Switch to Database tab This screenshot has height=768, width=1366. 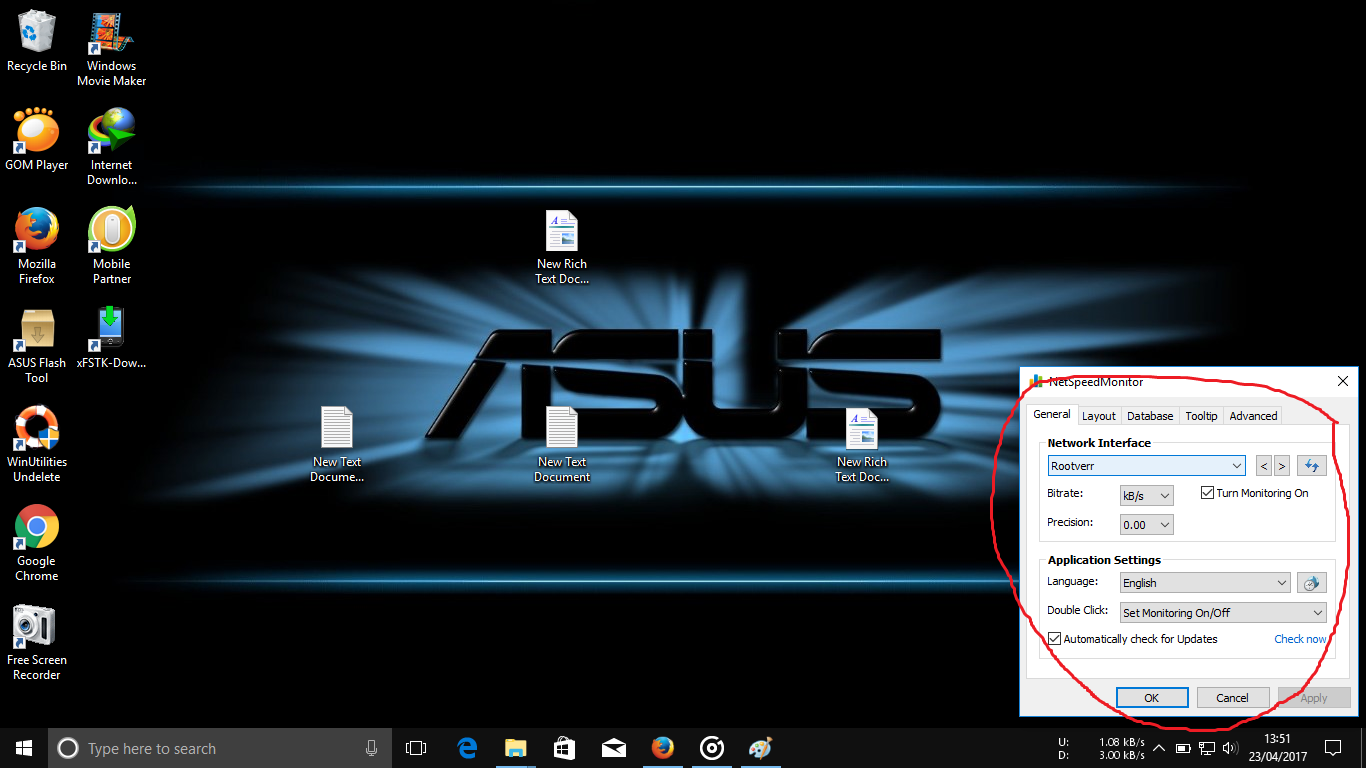point(1150,416)
